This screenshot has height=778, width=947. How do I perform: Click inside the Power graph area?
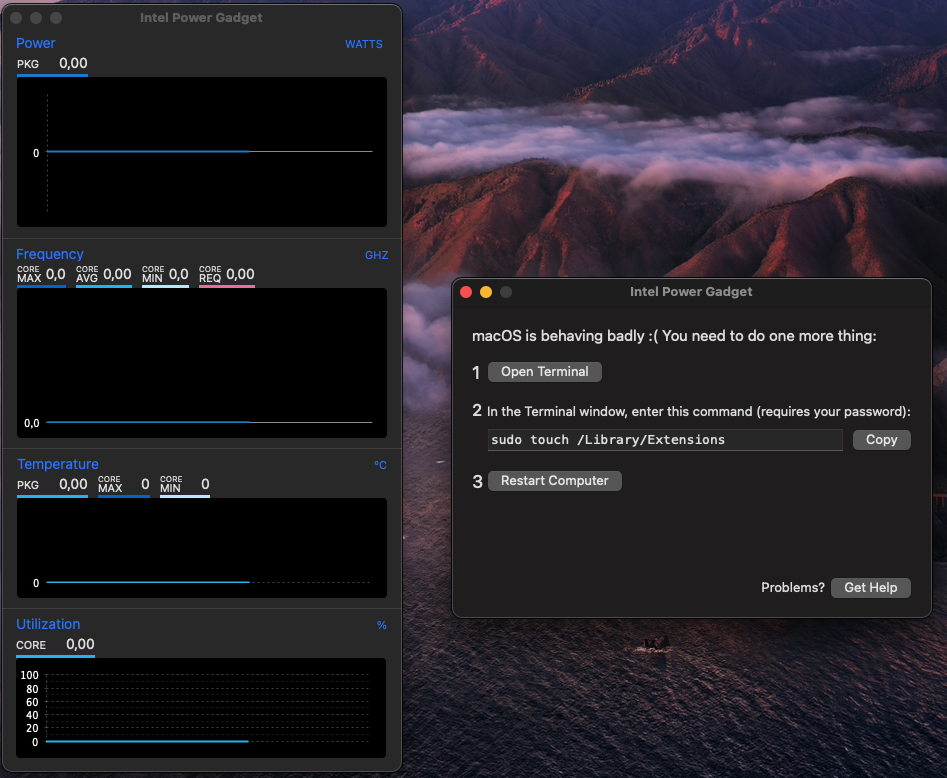pos(202,152)
